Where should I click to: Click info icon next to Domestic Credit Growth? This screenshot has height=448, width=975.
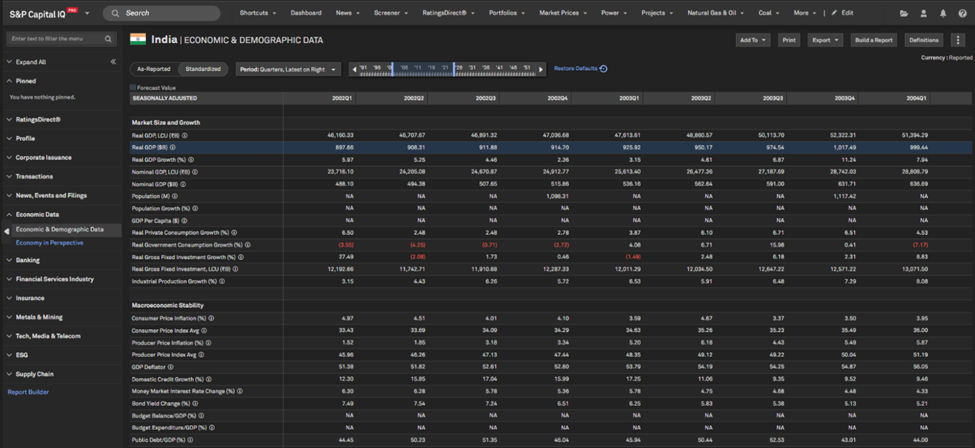(x=208, y=379)
